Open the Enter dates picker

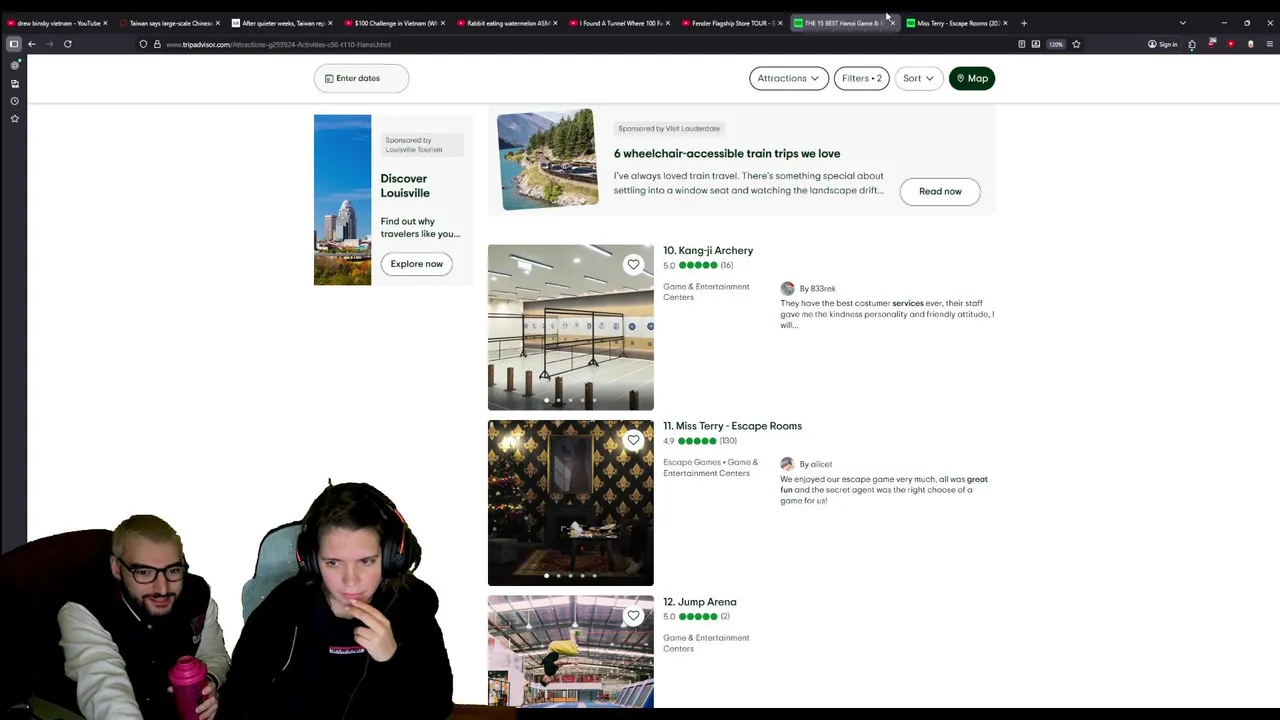(x=361, y=78)
